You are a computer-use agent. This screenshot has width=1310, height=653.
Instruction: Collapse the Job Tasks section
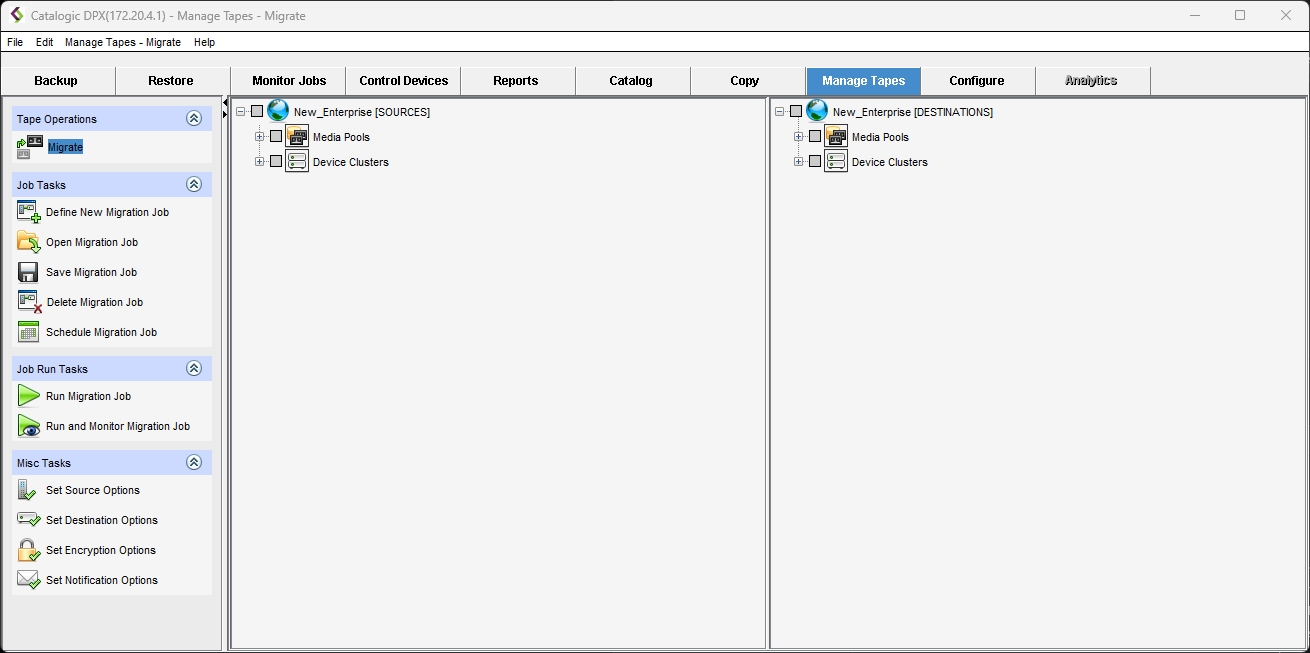pos(194,184)
